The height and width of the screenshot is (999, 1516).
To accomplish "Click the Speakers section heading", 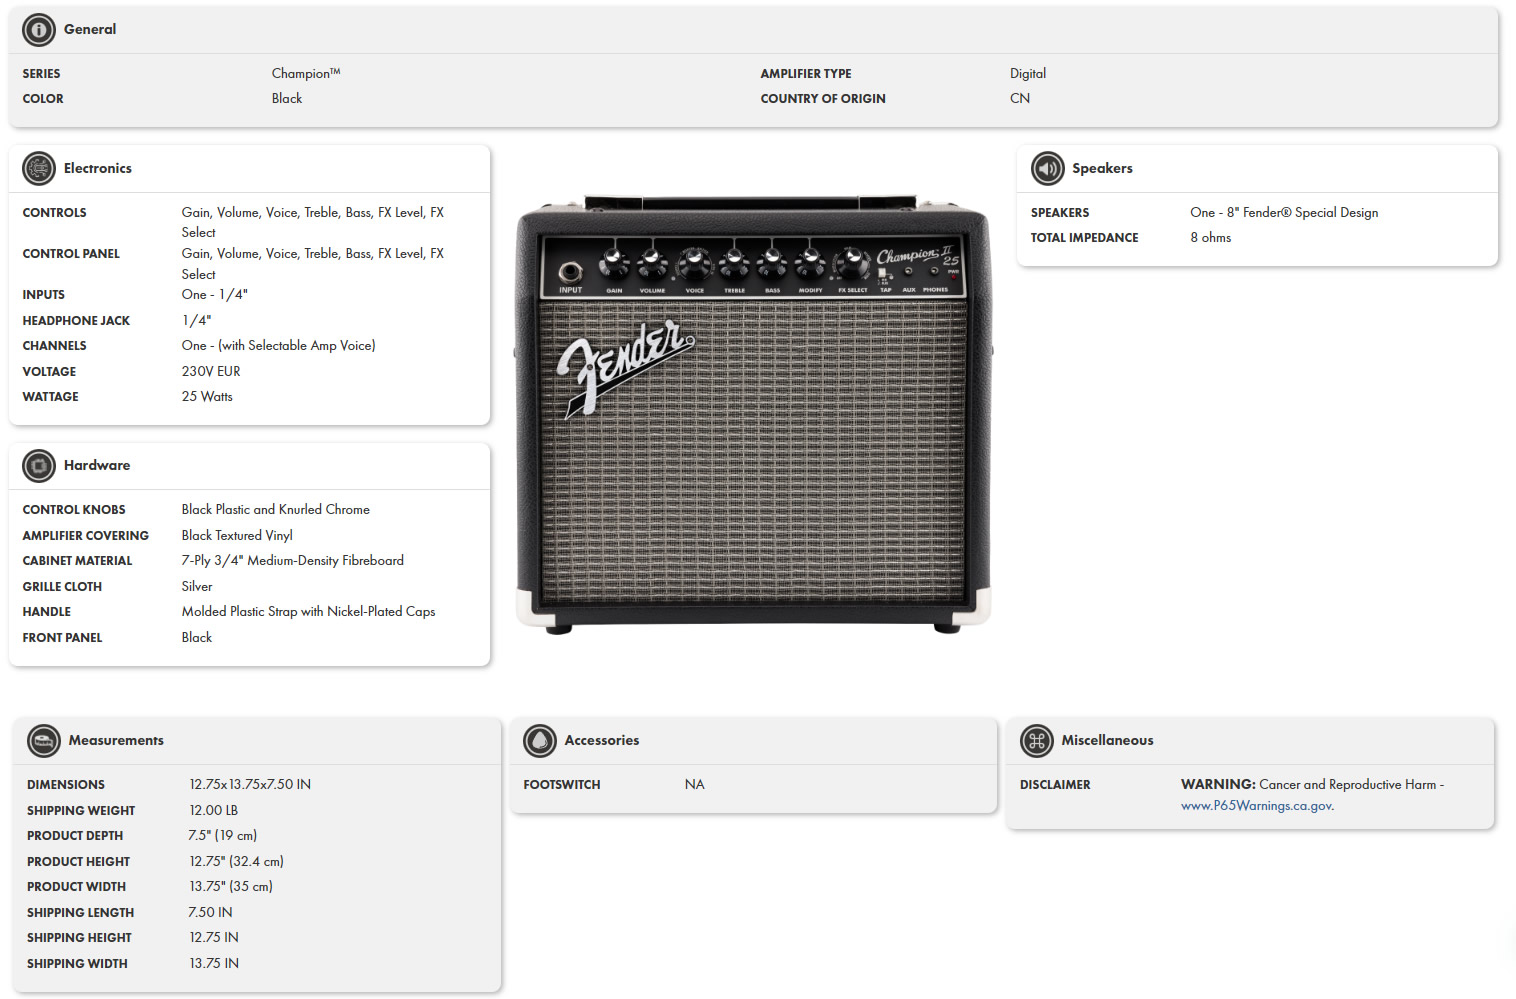I will (x=1102, y=169).
